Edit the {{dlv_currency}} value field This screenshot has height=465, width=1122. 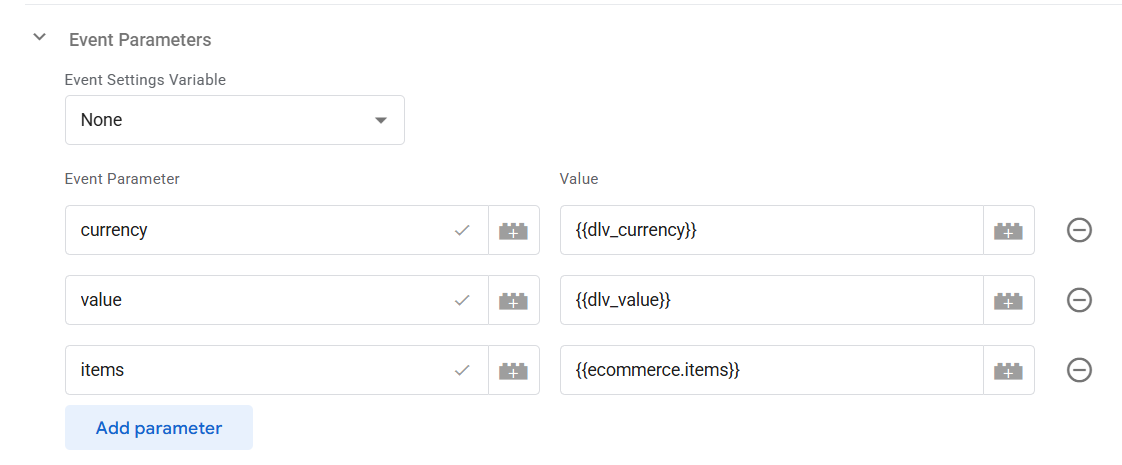770,231
